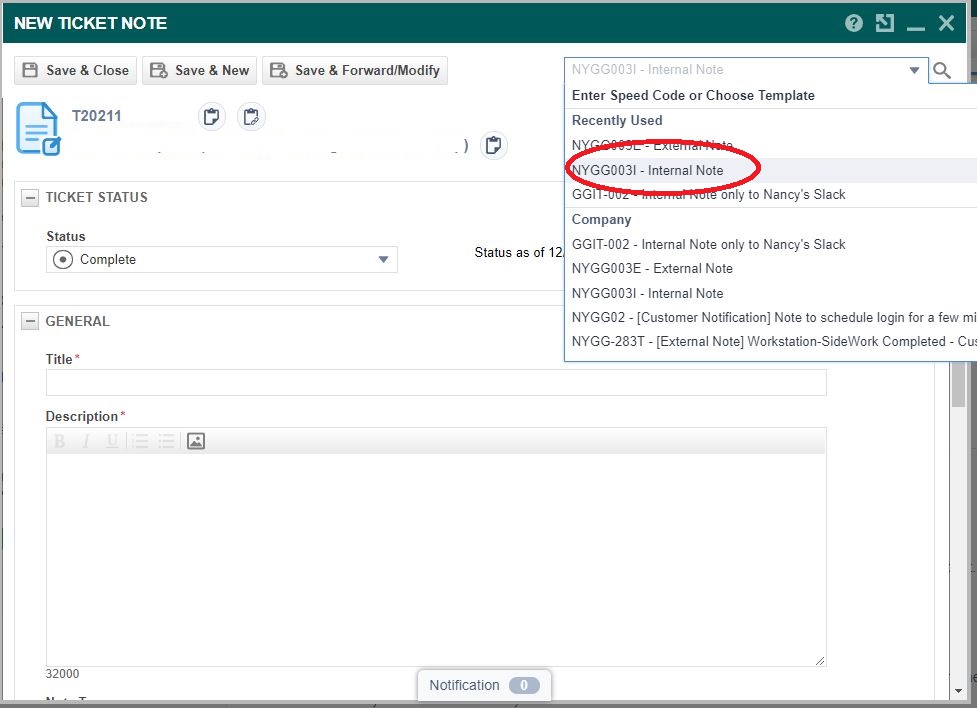Image resolution: width=977 pixels, height=708 pixels.
Task: Open the Status dropdown showing Complete
Action: tap(221, 260)
